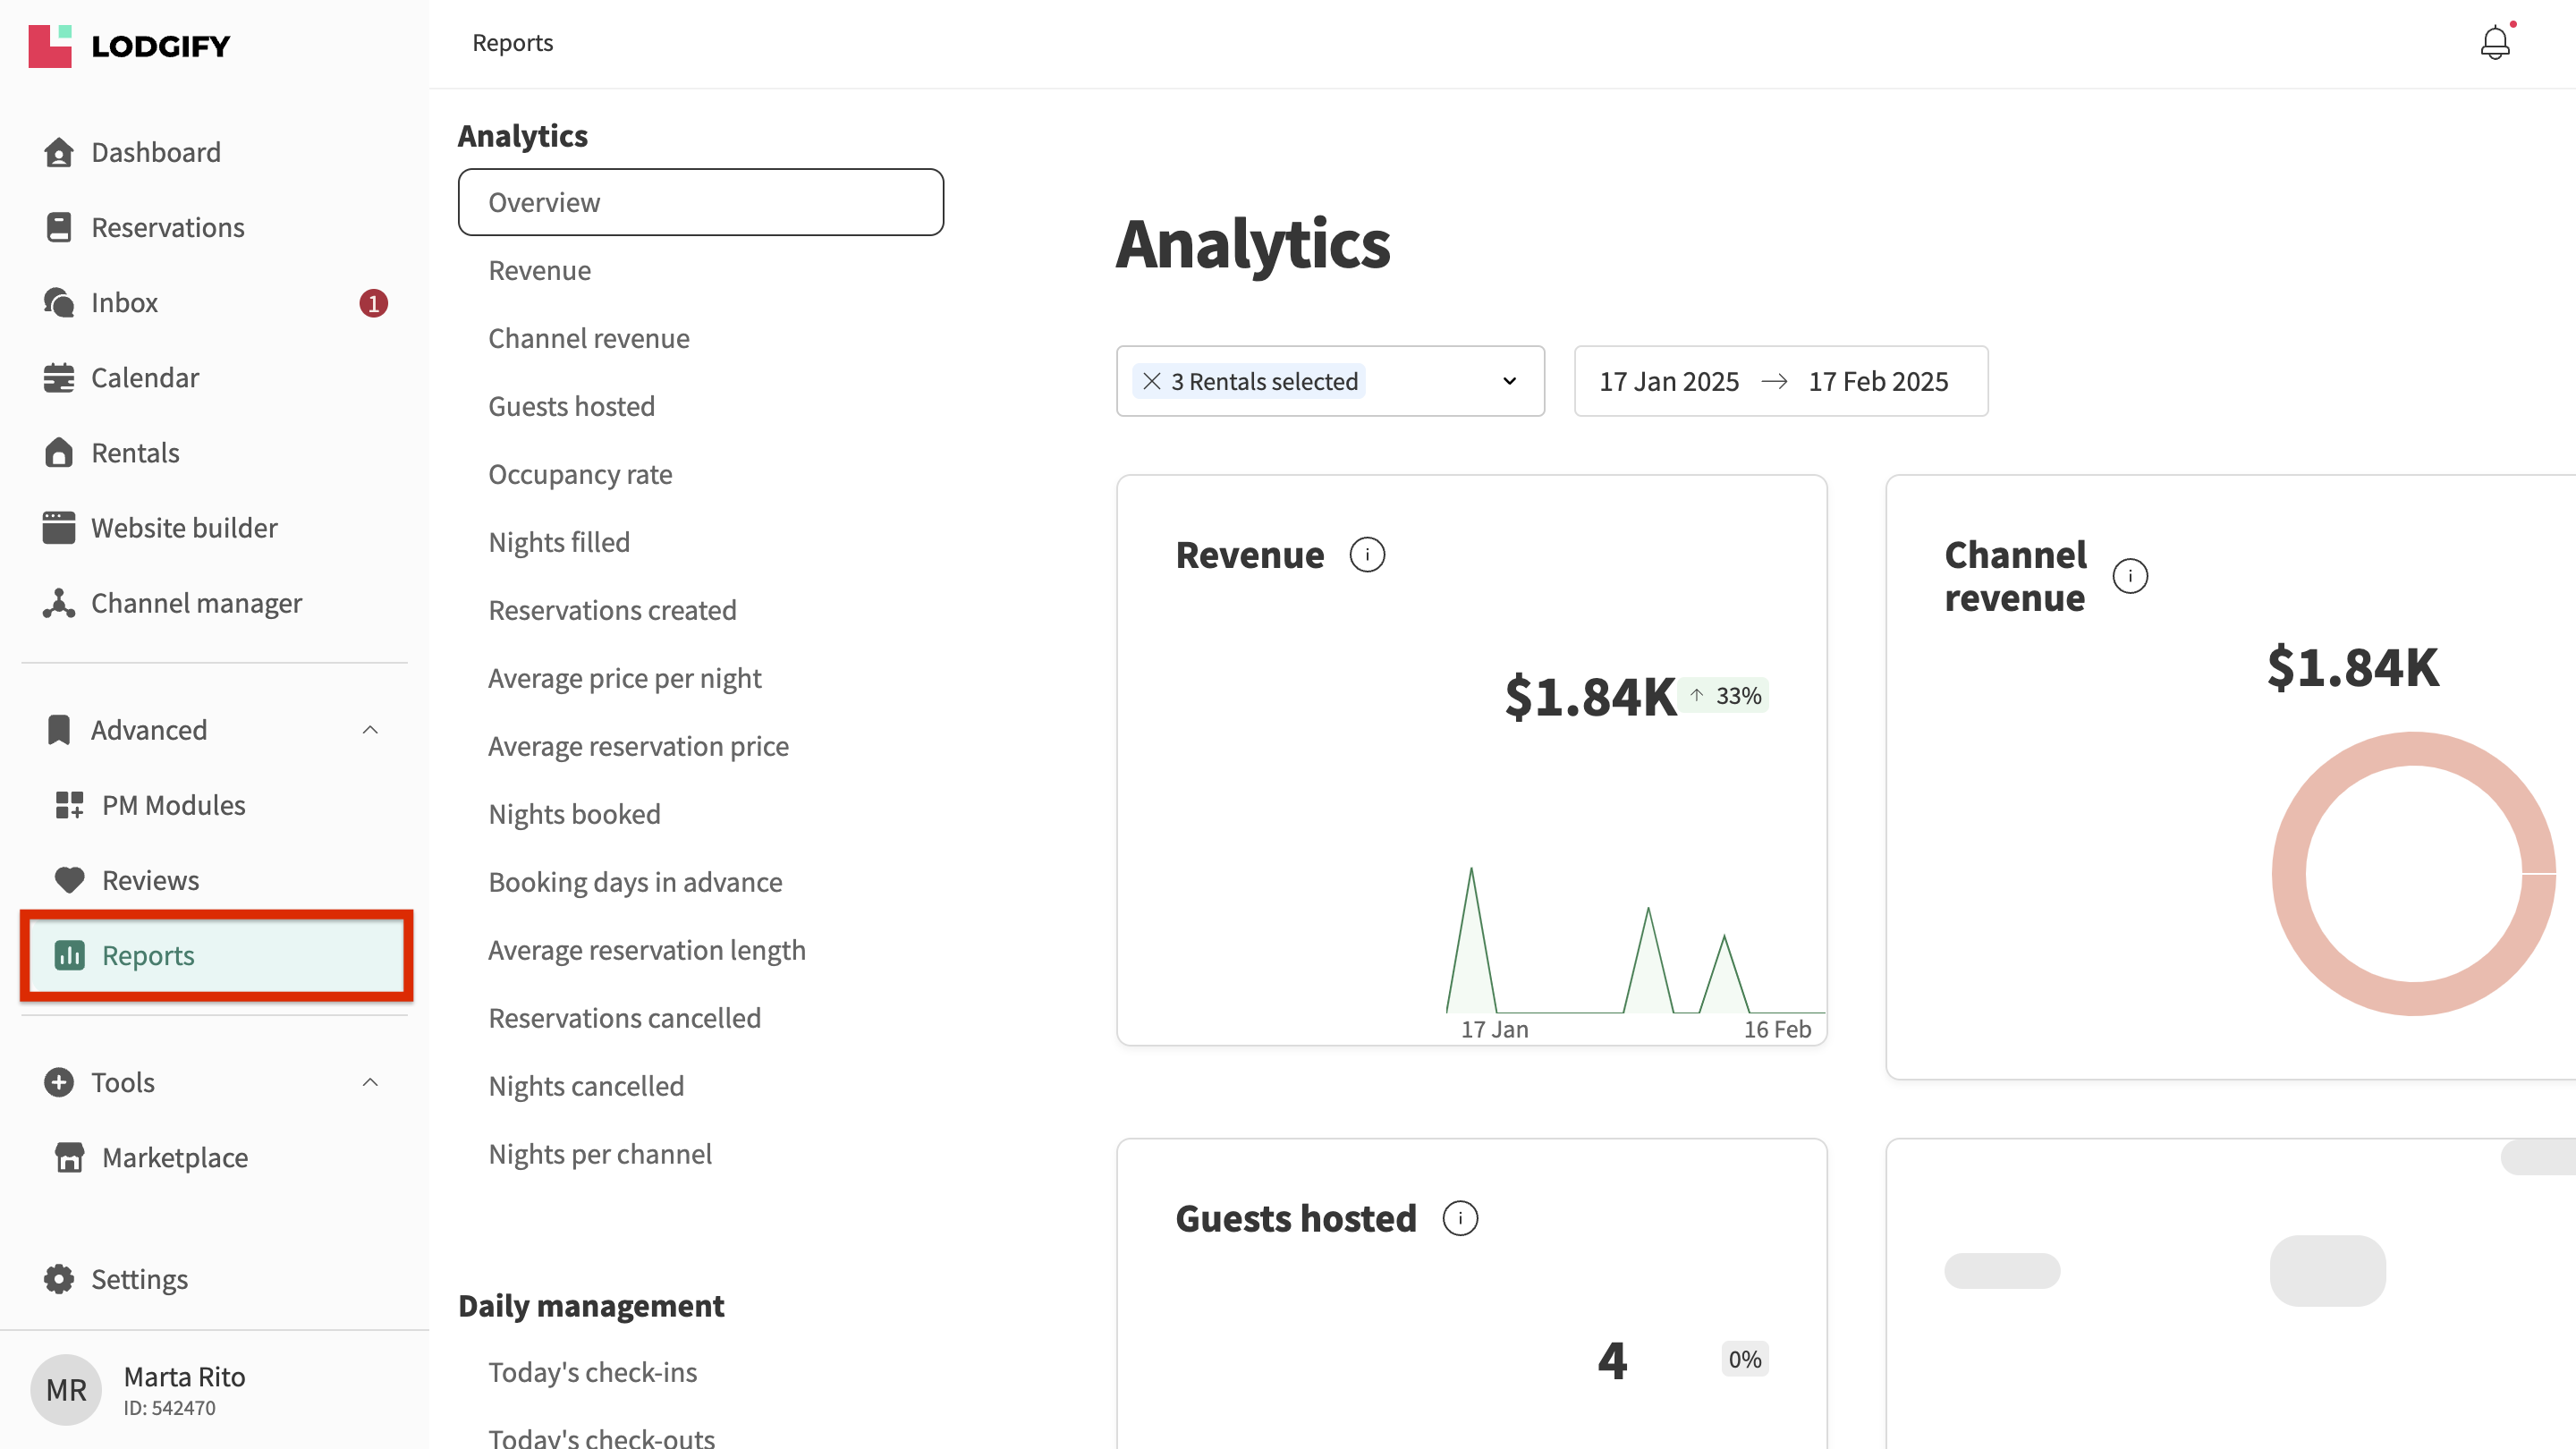Viewport: 2576px width, 1449px height.
Task: Open Settings gear in the sidebar
Action: (58, 1279)
